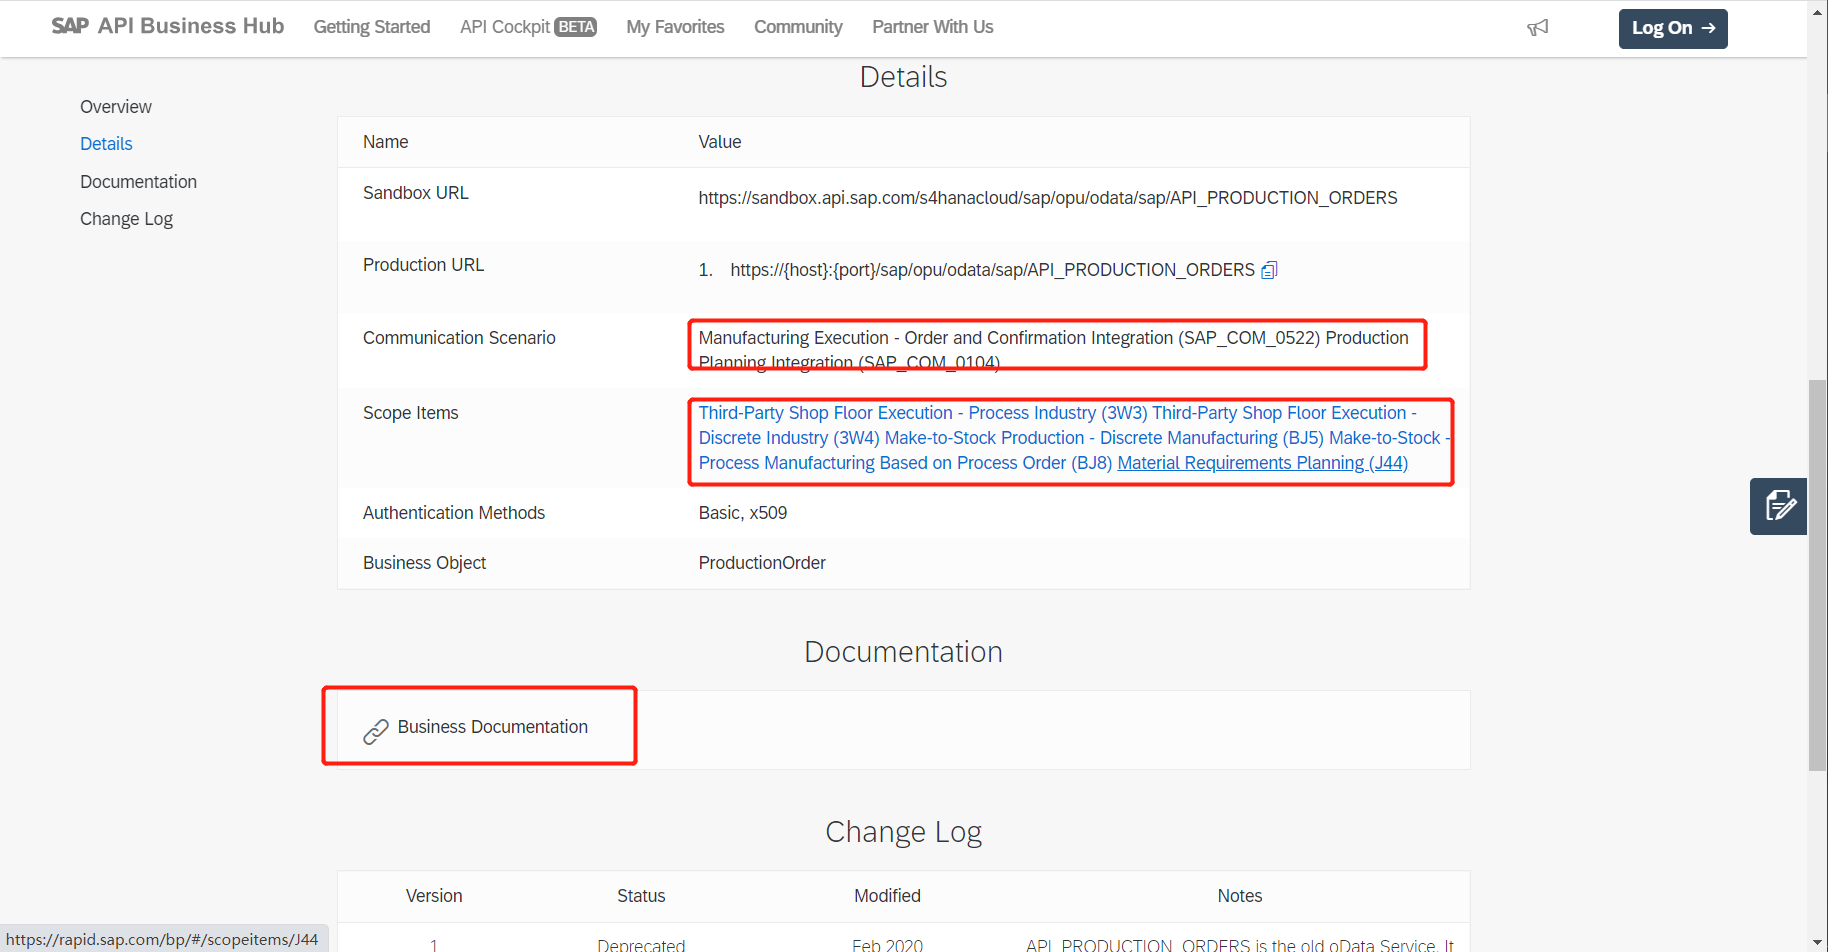The image size is (1828, 952).
Task: Click the Log On button
Action: tap(1672, 28)
